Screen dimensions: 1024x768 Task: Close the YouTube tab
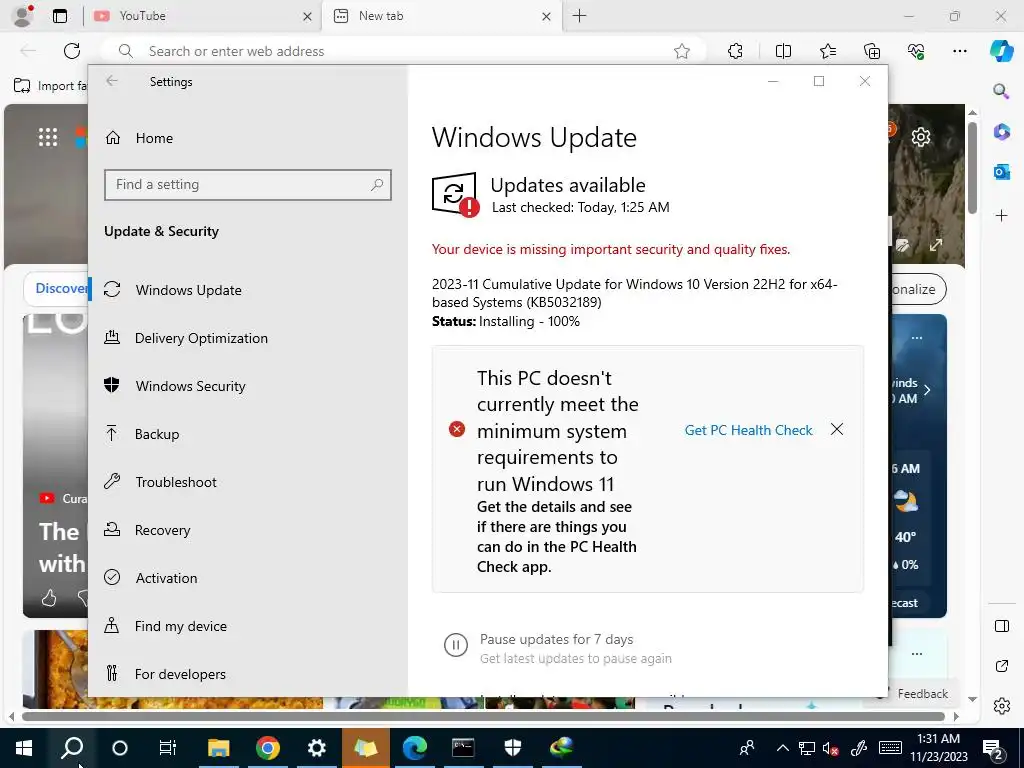(307, 16)
